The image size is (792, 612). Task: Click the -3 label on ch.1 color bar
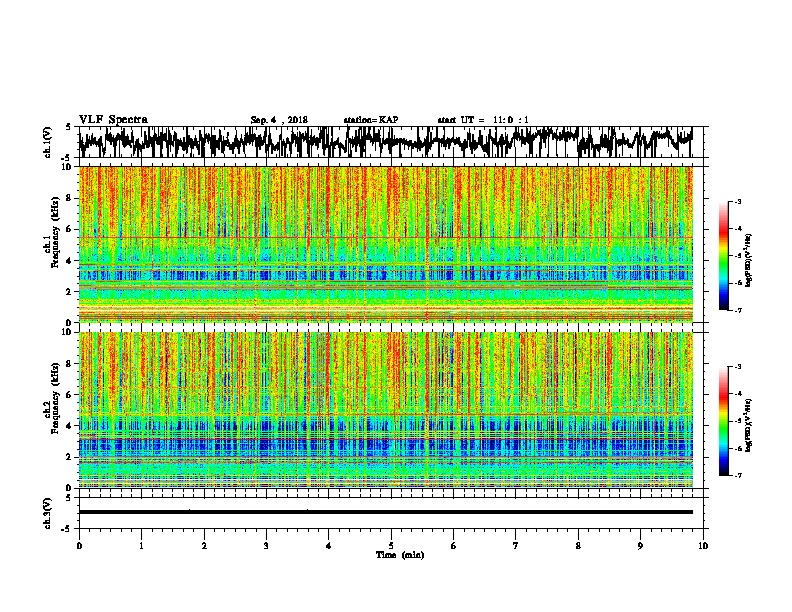[x=736, y=201]
